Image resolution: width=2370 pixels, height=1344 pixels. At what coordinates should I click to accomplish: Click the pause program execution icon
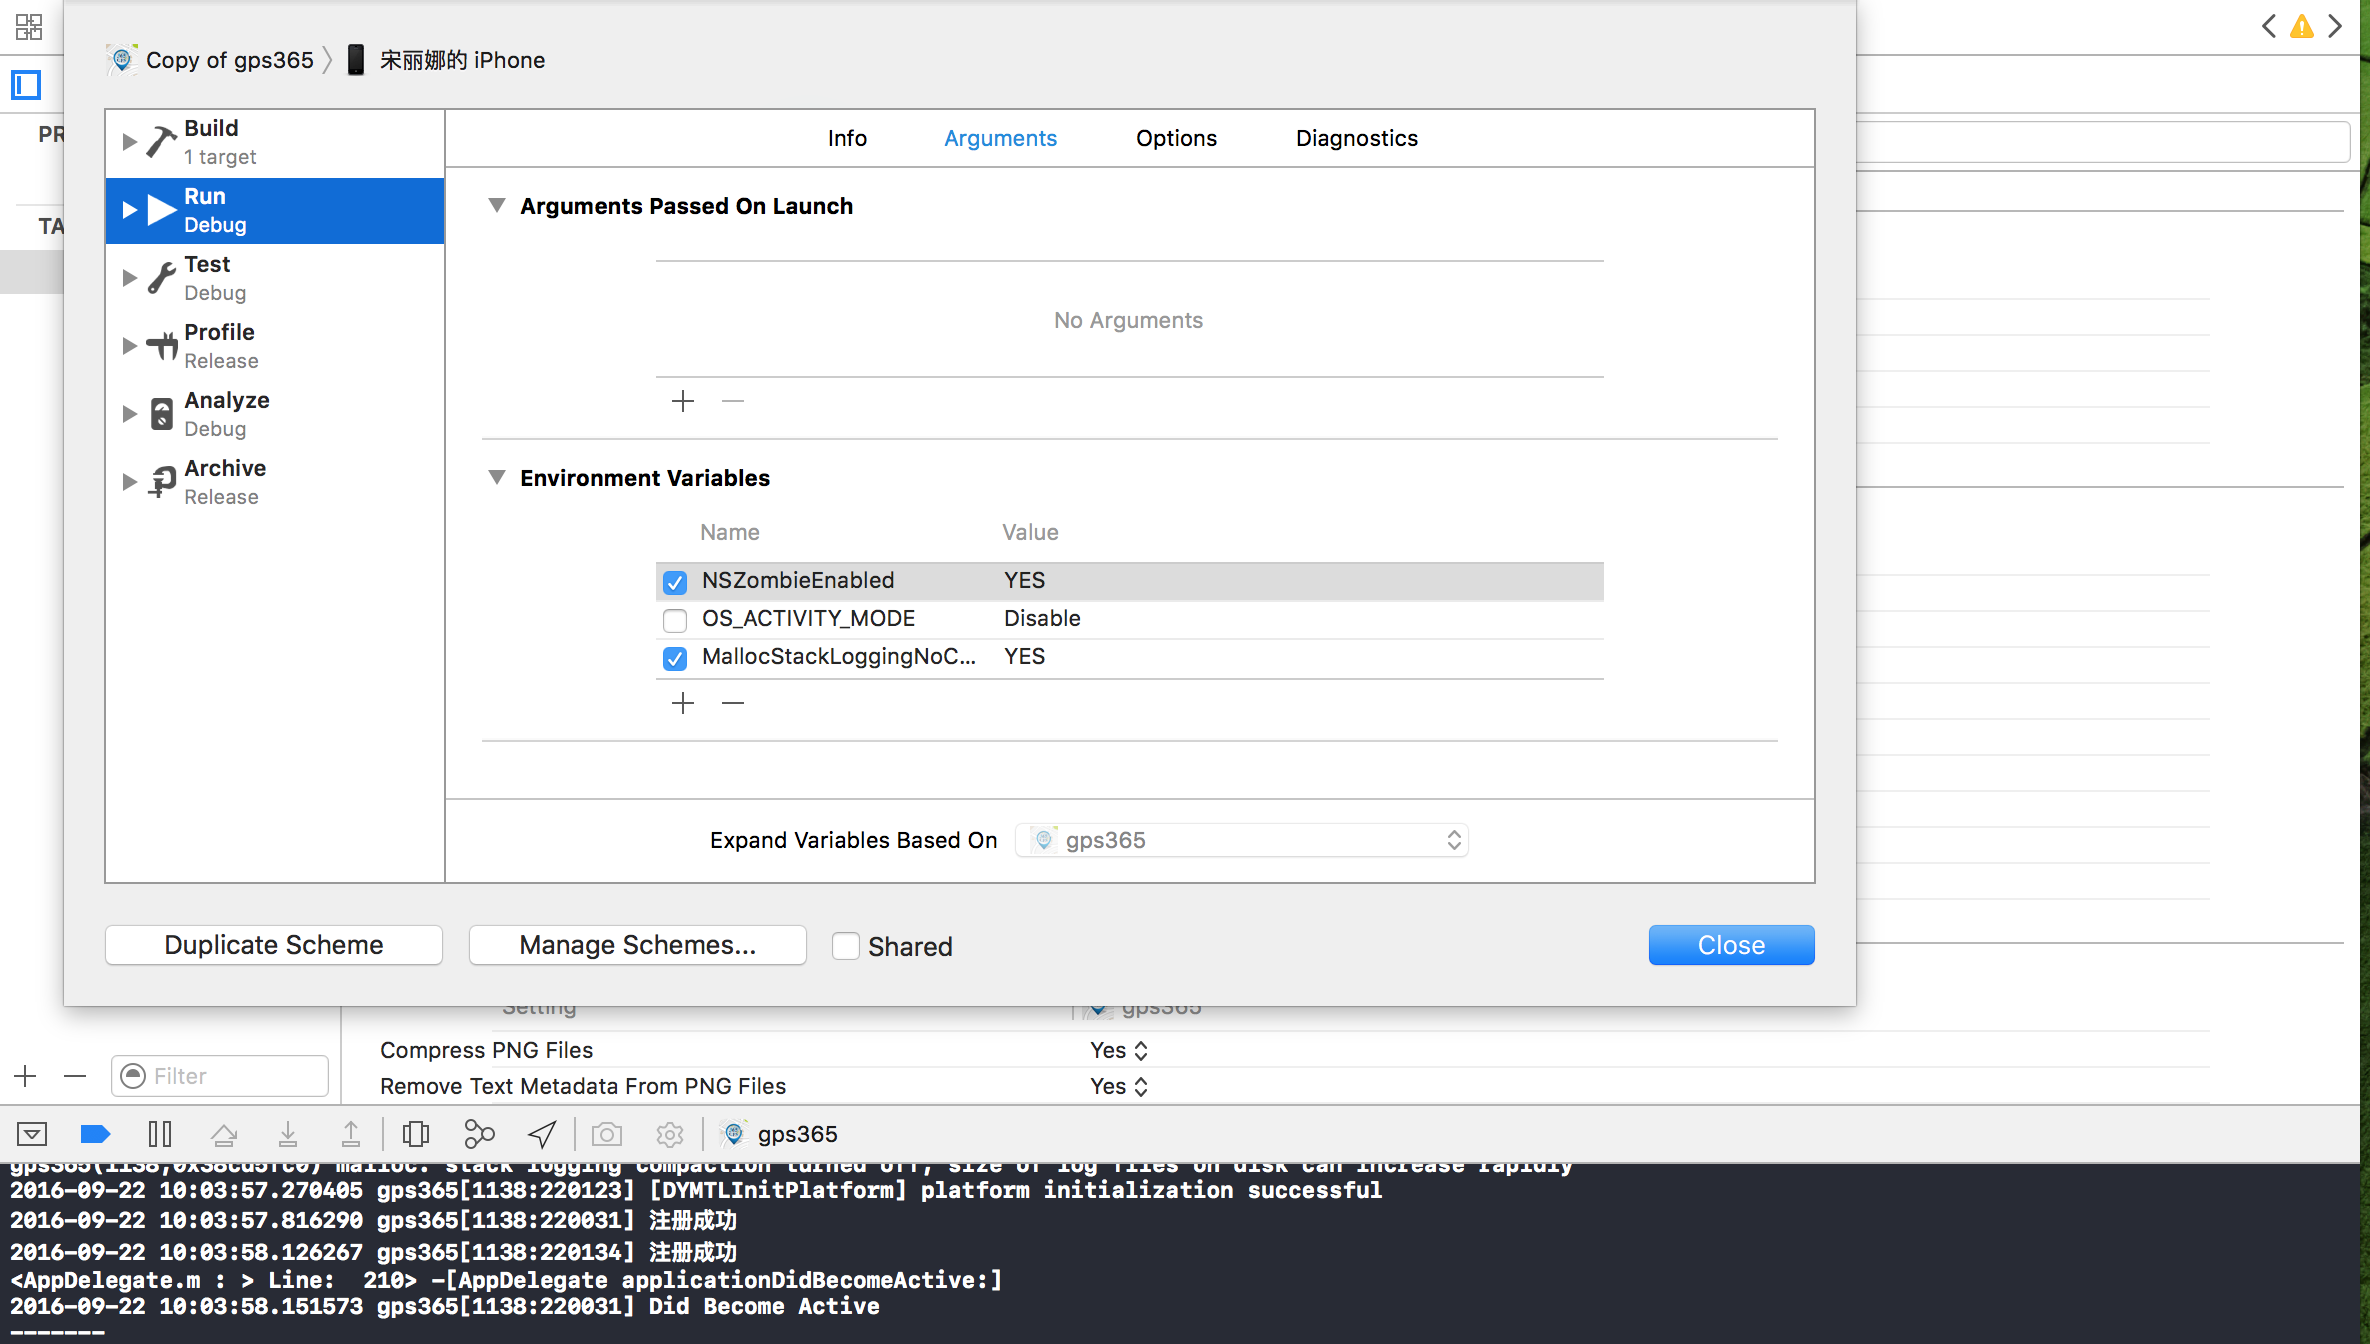160,1134
